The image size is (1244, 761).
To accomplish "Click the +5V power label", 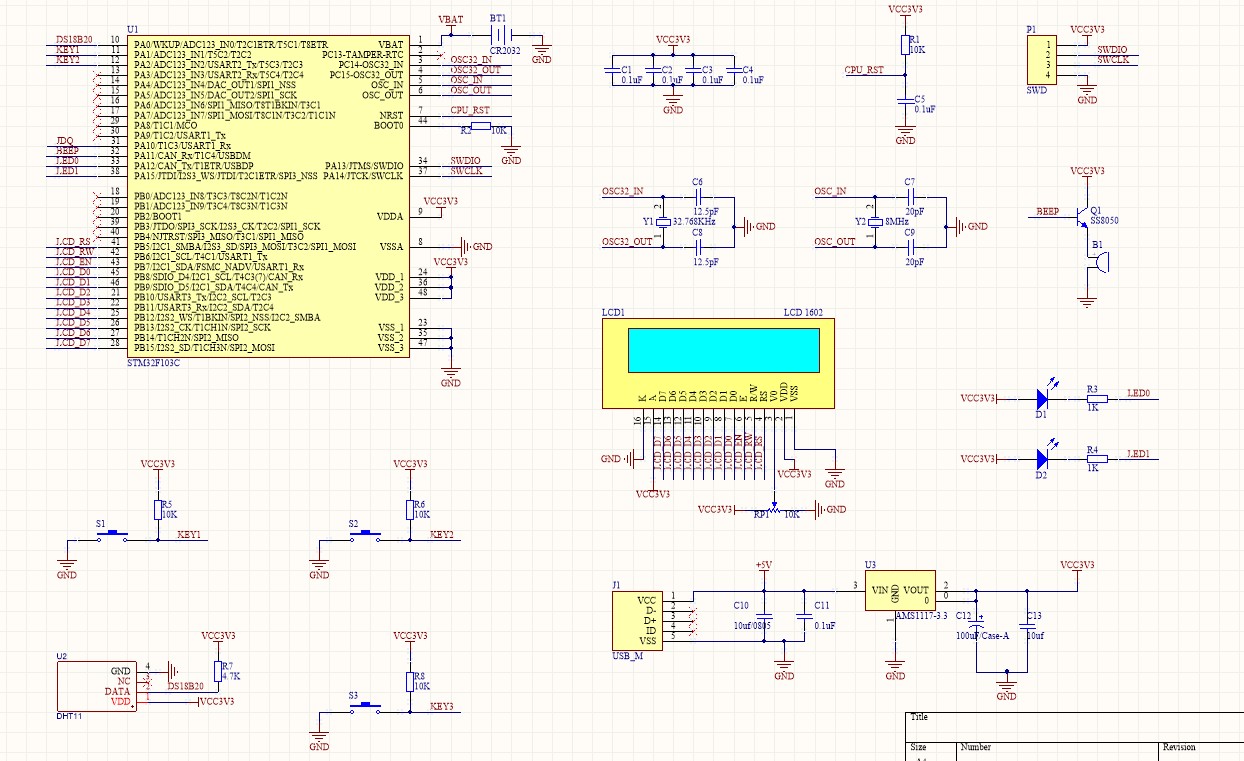I will tap(763, 565).
